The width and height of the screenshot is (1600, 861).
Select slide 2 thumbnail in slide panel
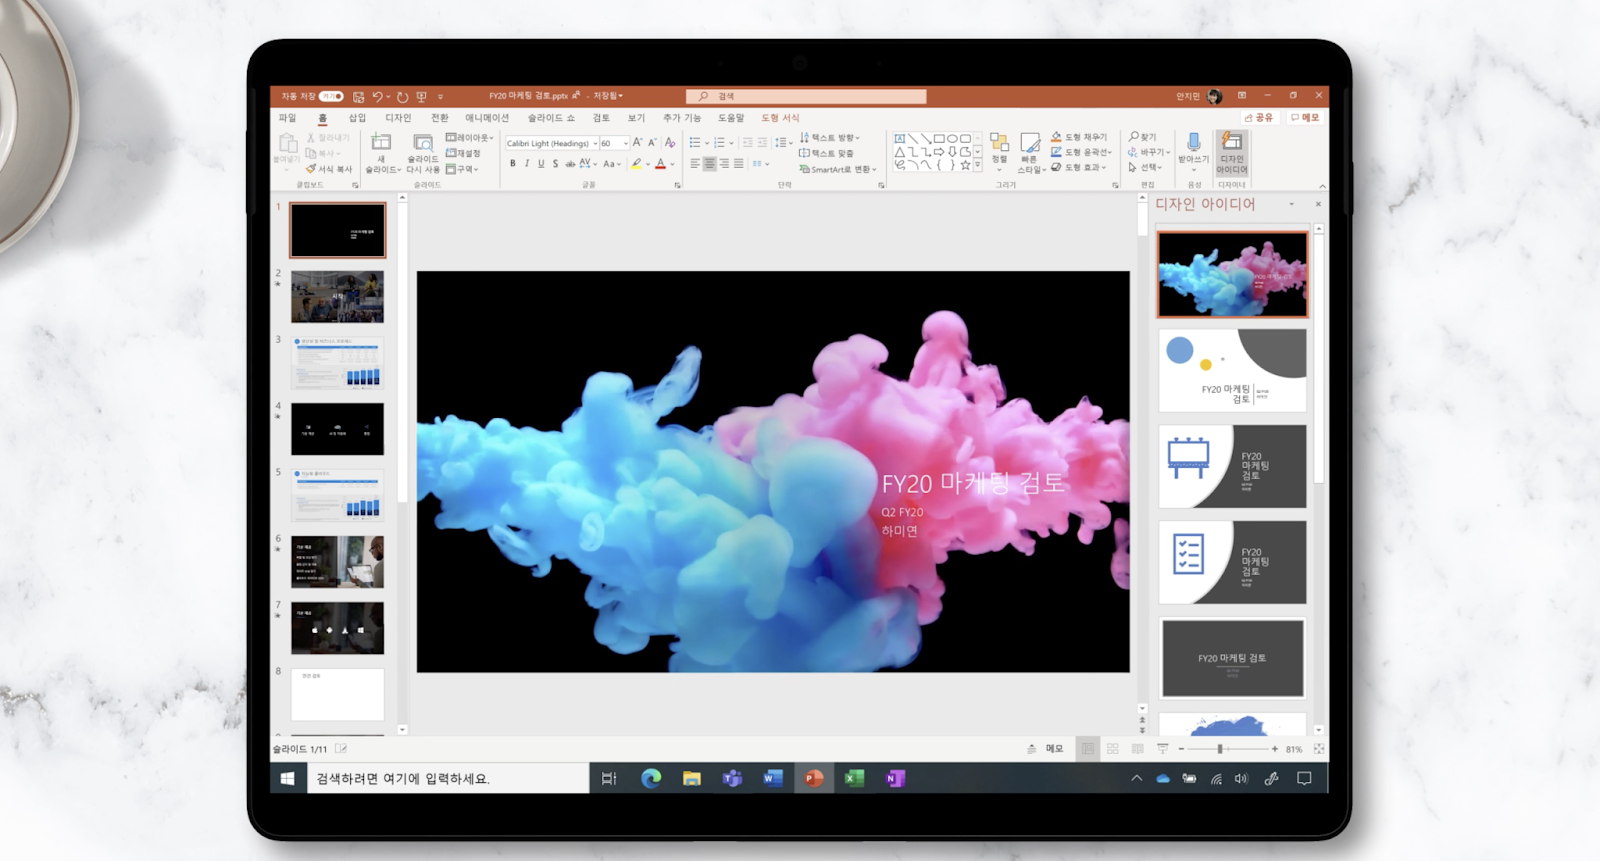[x=337, y=296]
